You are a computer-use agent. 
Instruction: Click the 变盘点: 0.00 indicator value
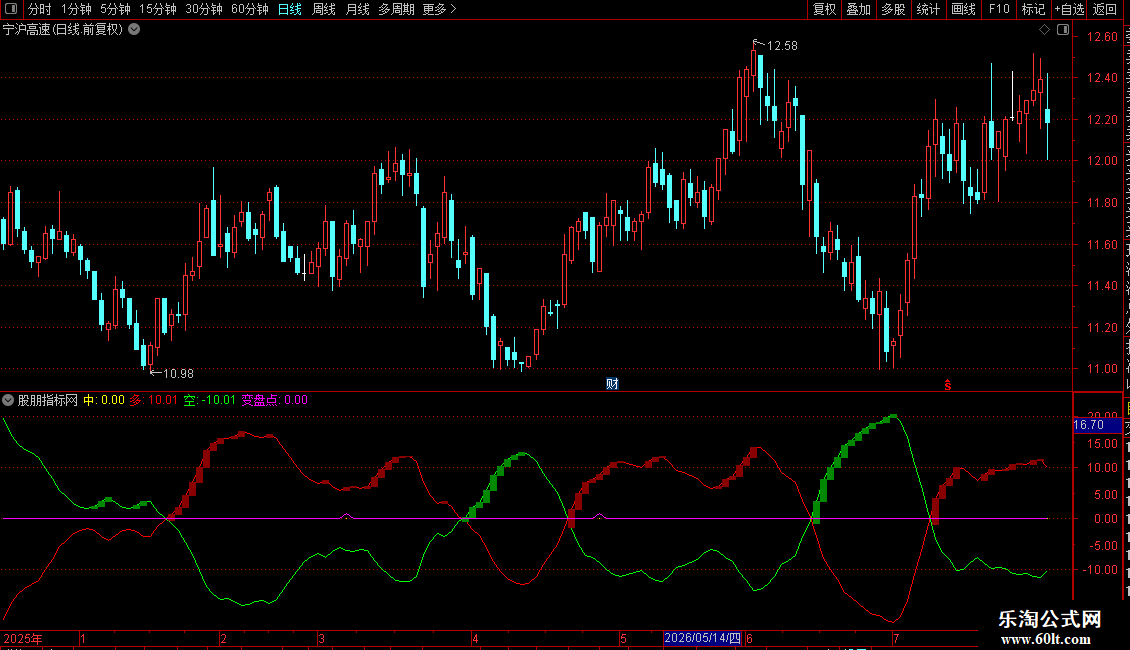[275, 400]
